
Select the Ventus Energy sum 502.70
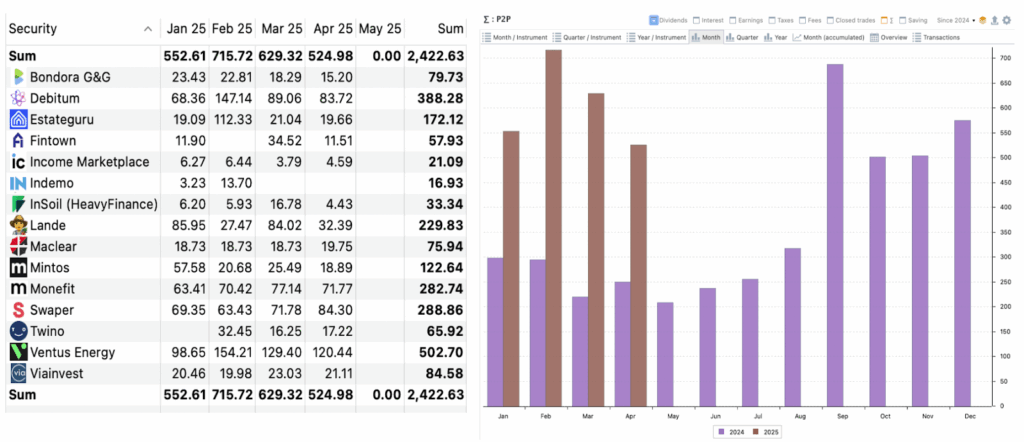(x=442, y=353)
